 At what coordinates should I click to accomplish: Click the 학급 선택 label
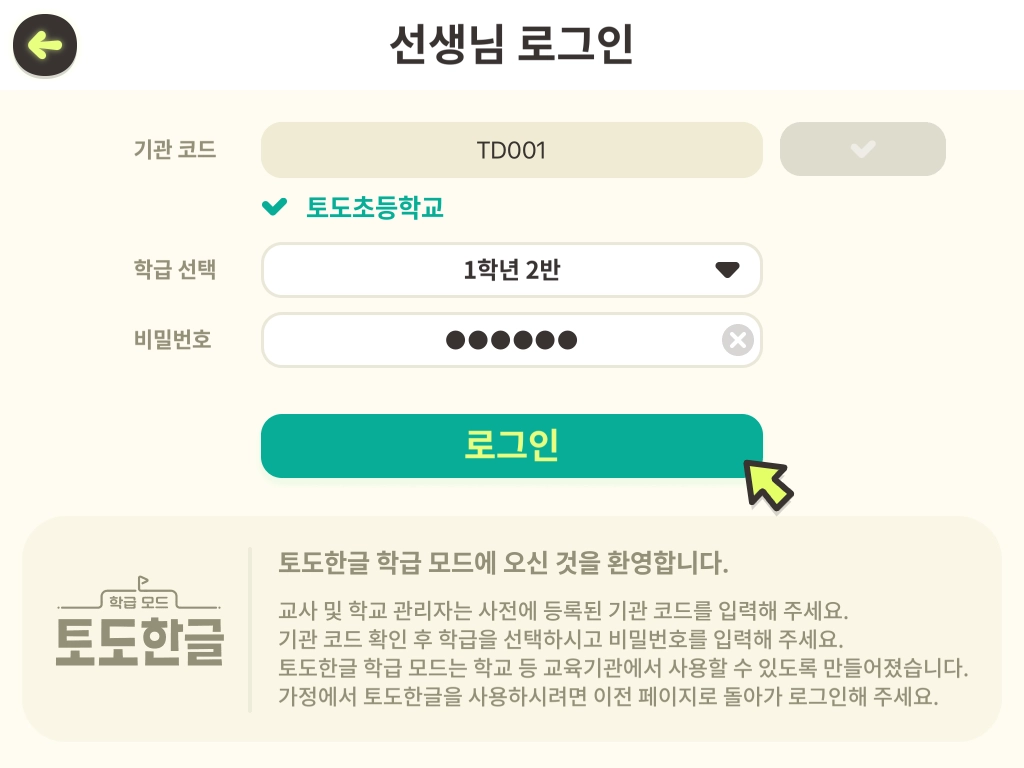[174, 269]
